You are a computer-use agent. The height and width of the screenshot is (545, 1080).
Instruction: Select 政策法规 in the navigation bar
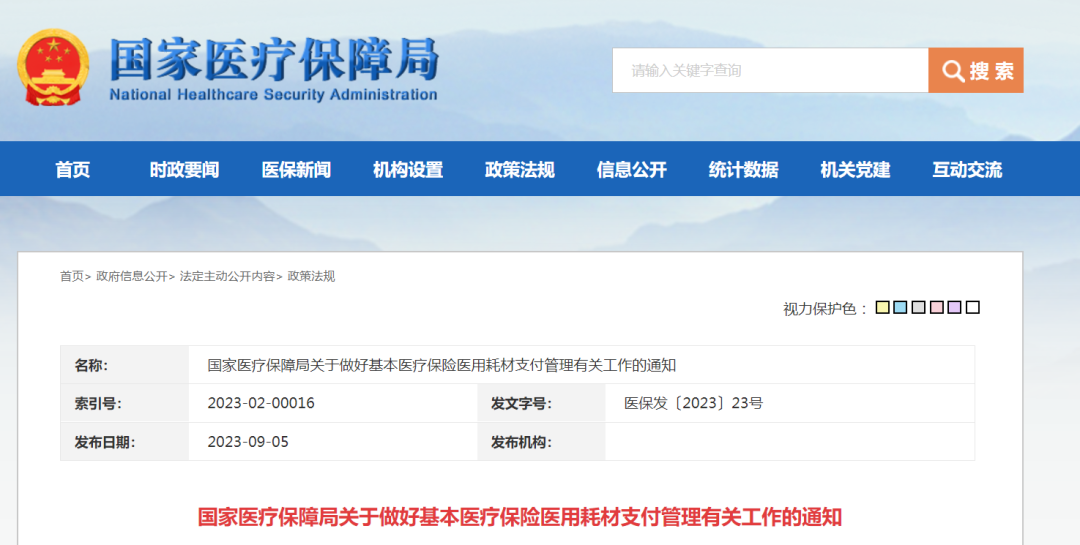click(x=519, y=169)
